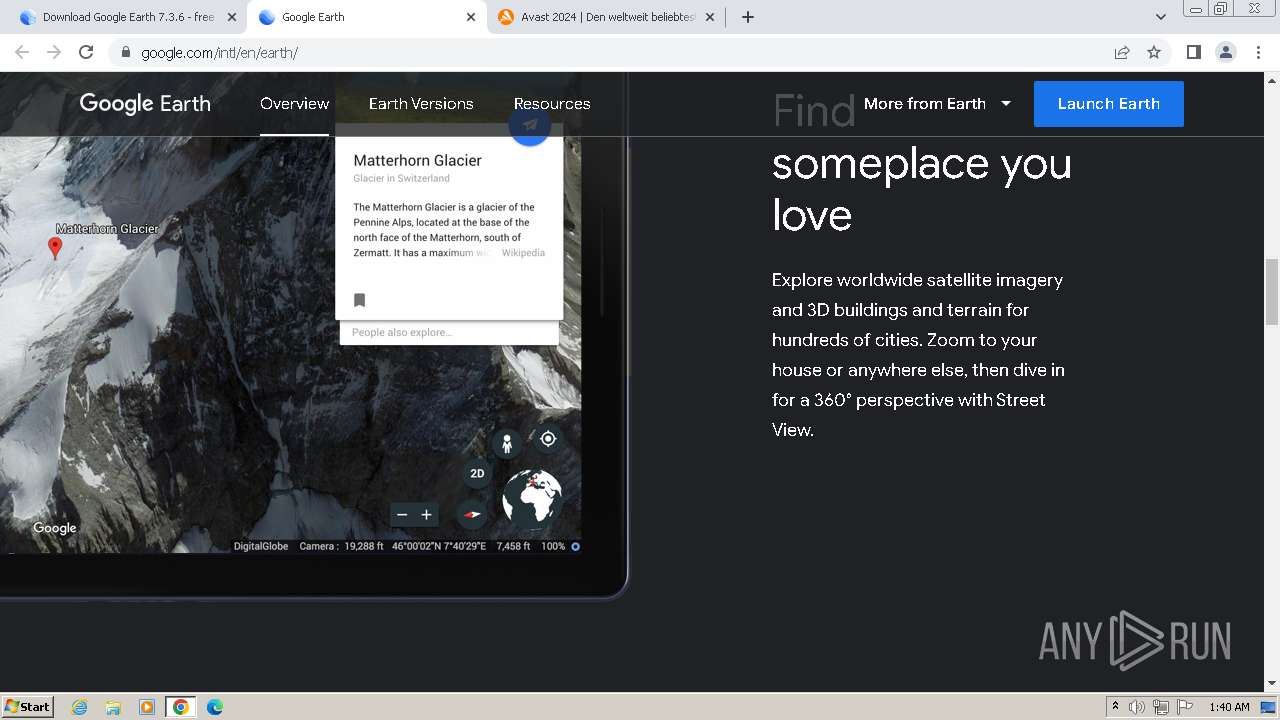
Task: Zoom out with the minus button
Action: (402, 515)
